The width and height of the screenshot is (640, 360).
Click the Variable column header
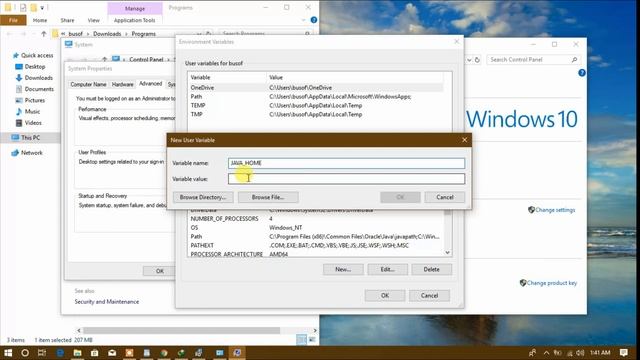pos(227,77)
